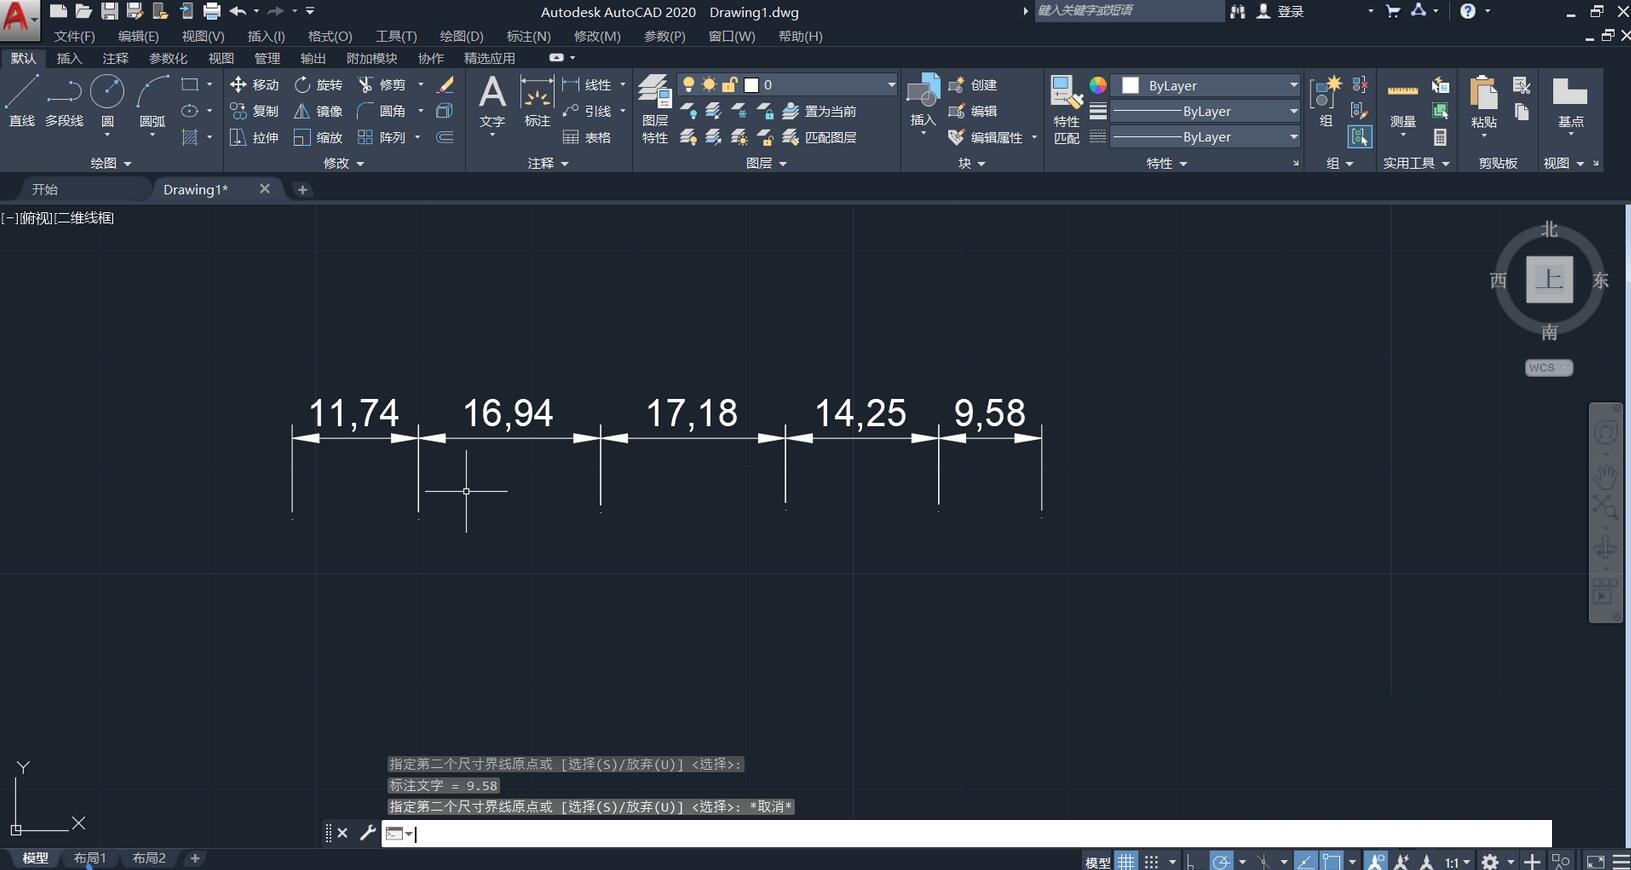Choose the Array (阵列) command
The width and height of the screenshot is (1631, 870).
(x=382, y=137)
